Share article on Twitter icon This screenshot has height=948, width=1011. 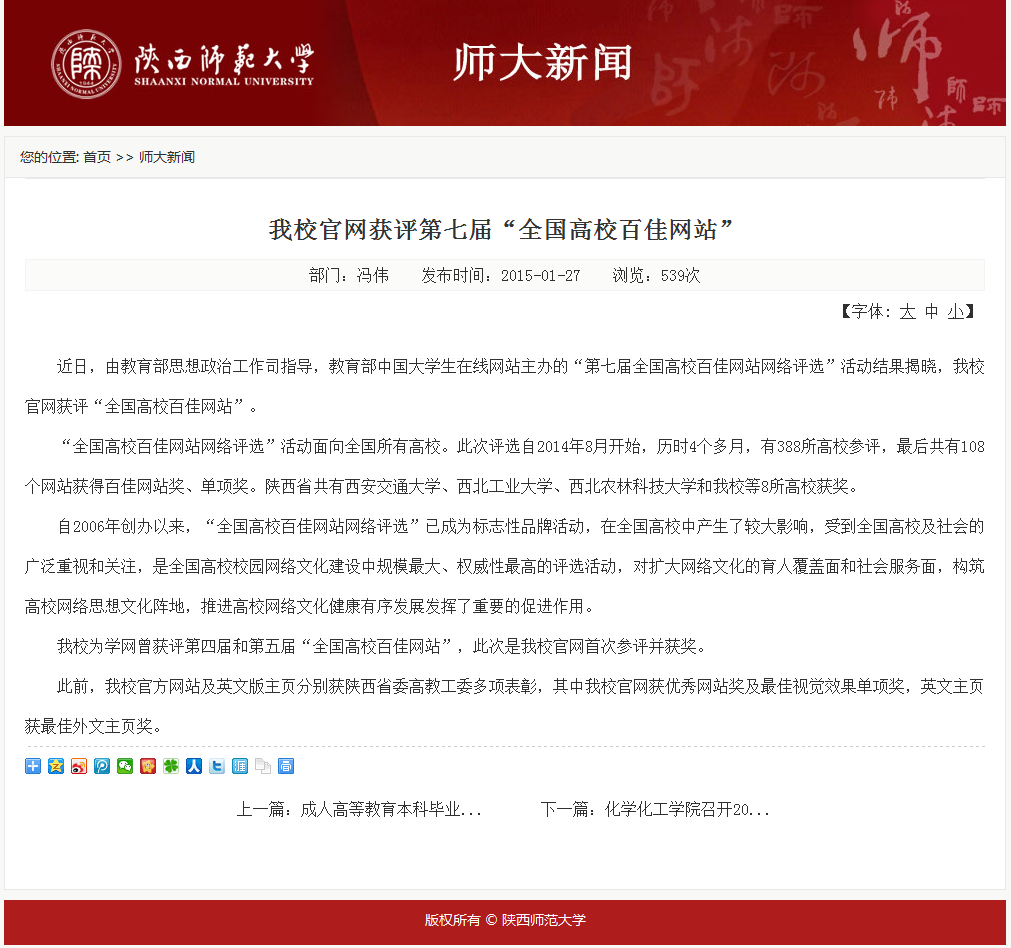(217, 766)
